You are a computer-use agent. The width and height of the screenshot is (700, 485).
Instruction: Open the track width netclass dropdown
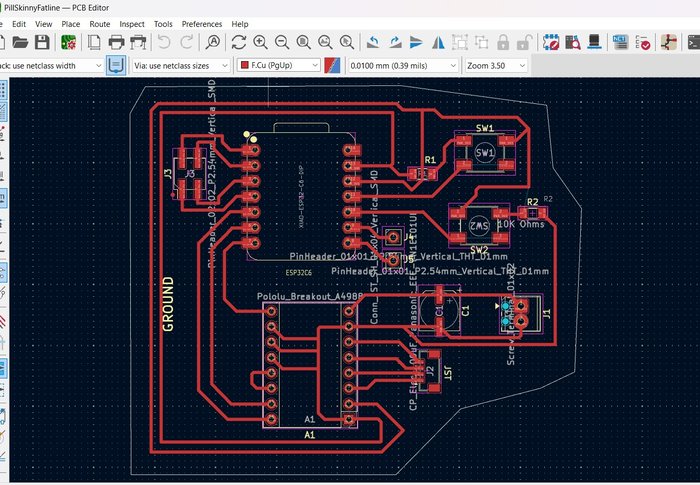51,66
